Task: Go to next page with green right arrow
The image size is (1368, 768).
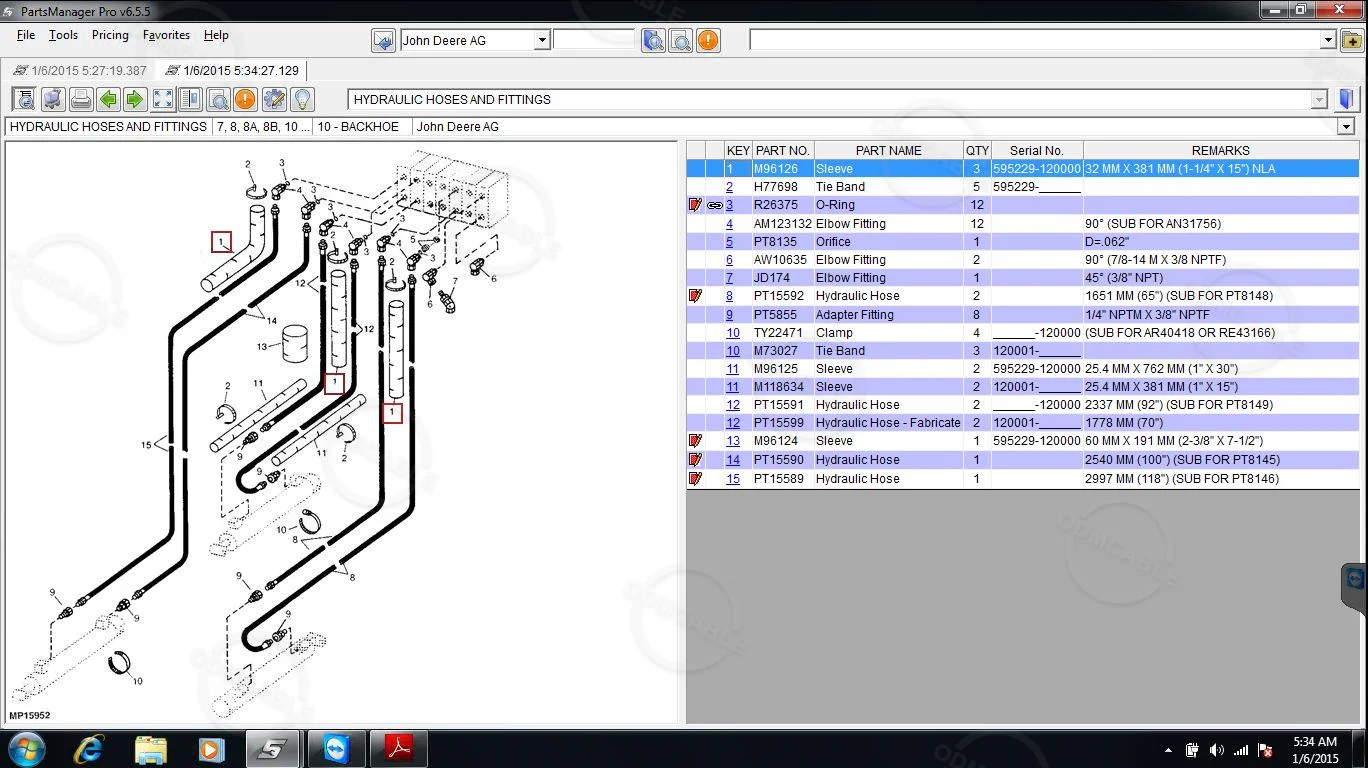Action: [x=135, y=99]
